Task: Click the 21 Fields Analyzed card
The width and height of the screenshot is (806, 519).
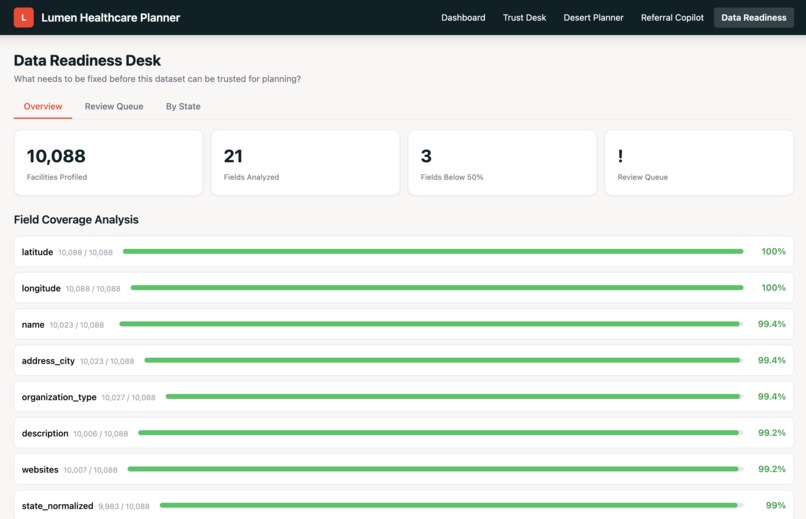Action: (x=305, y=162)
